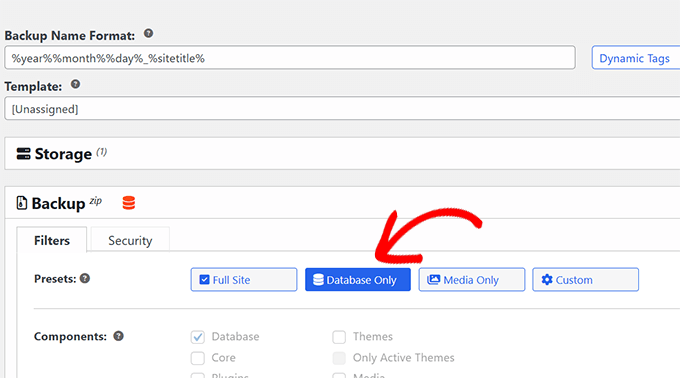Click the Presets label text
680x378 pixels.
pos(55,279)
